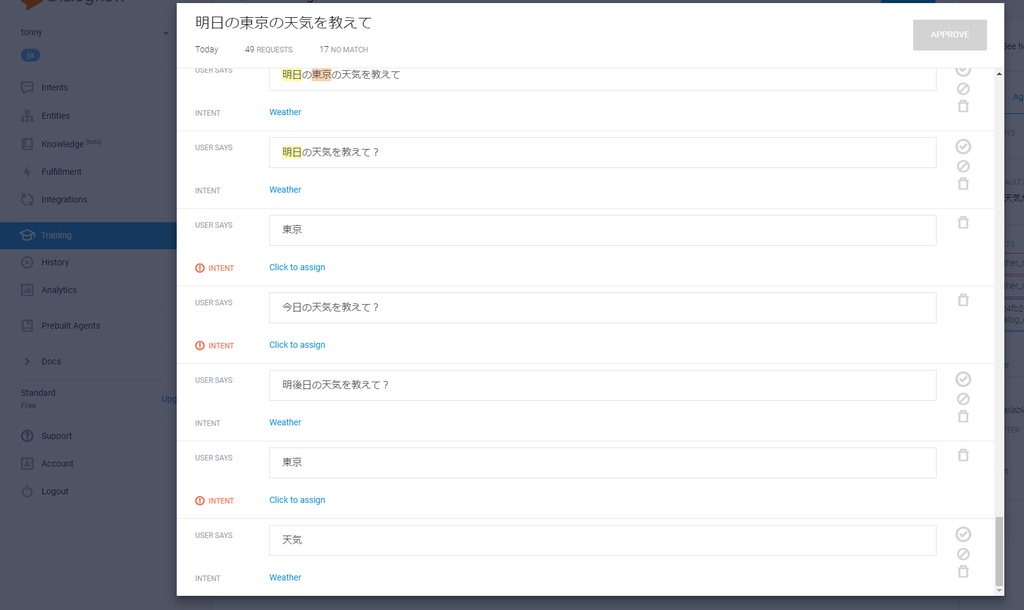Screen dimensions: 1024x610
Task: Click the 今日の天気を教えて？ input field
Action: click(603, 308)
